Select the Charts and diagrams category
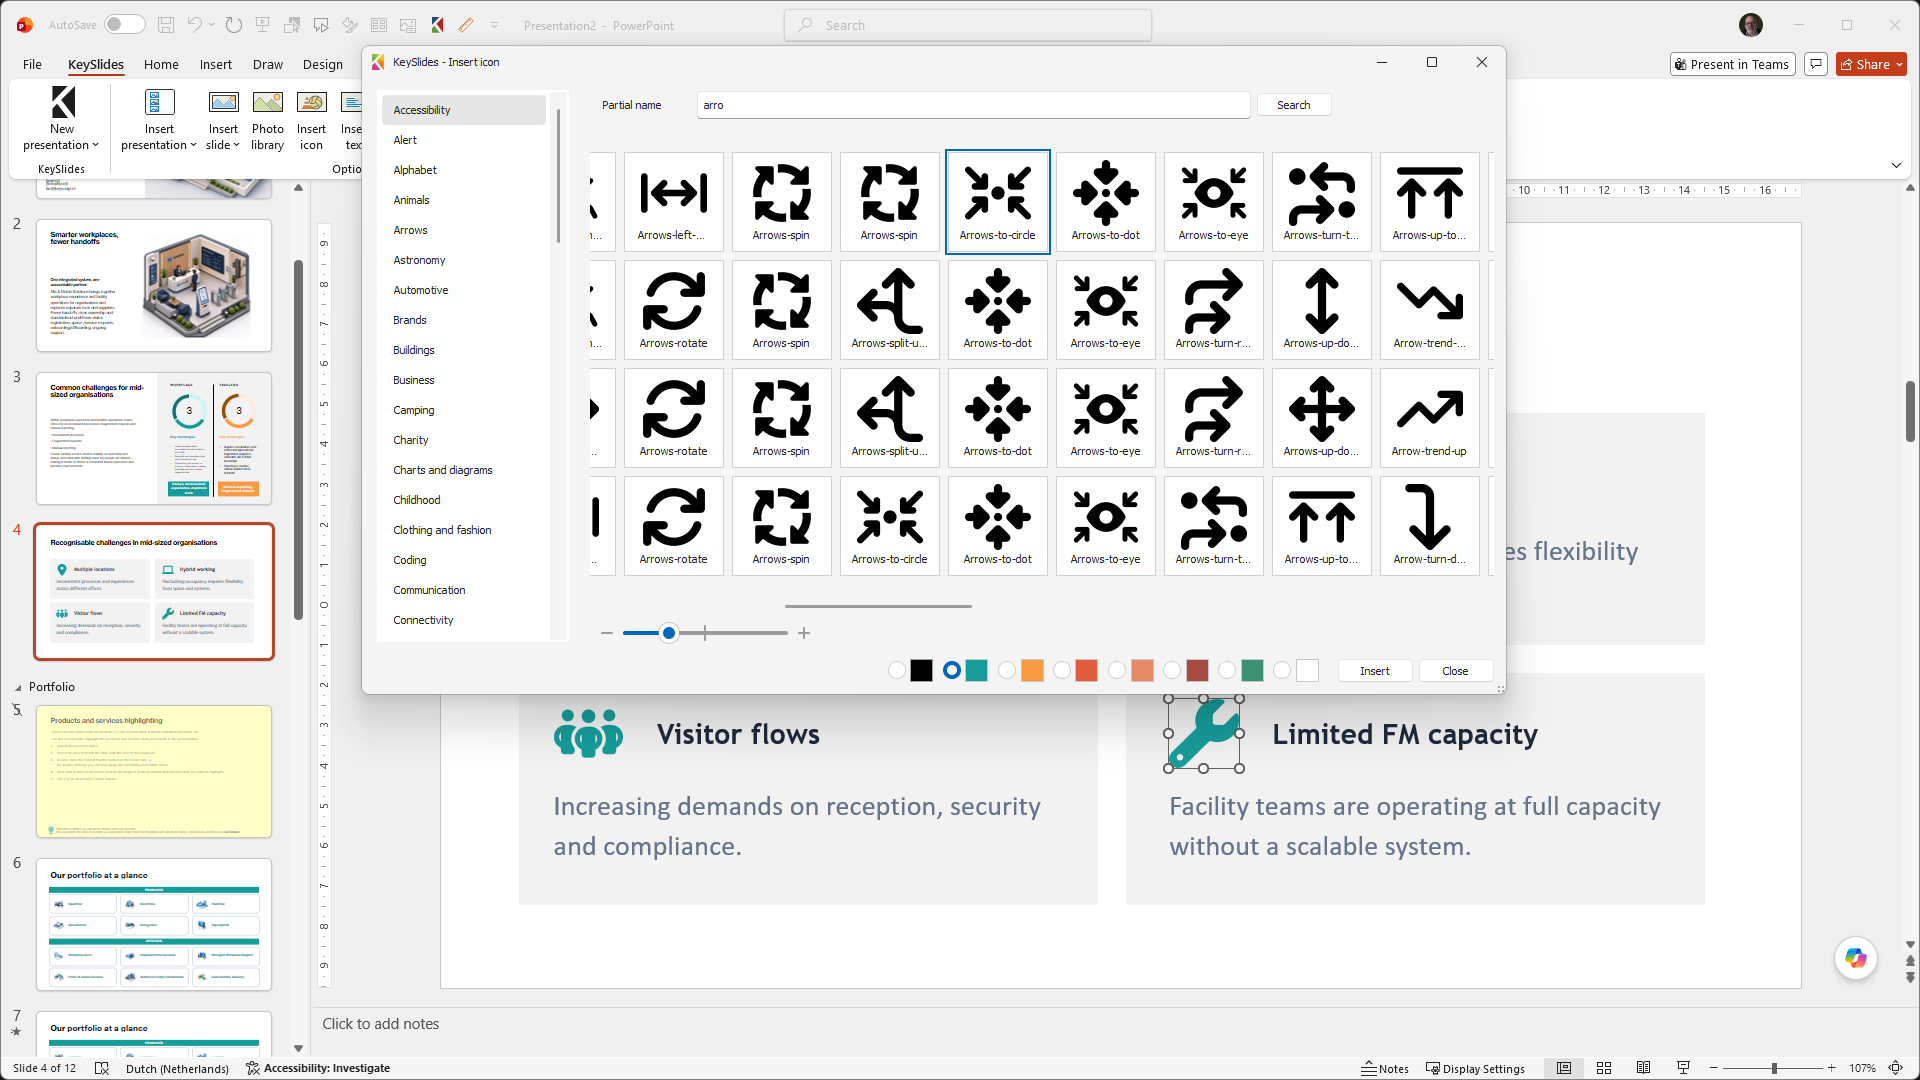The image size is (1920, 1080). tap(464, 470)
